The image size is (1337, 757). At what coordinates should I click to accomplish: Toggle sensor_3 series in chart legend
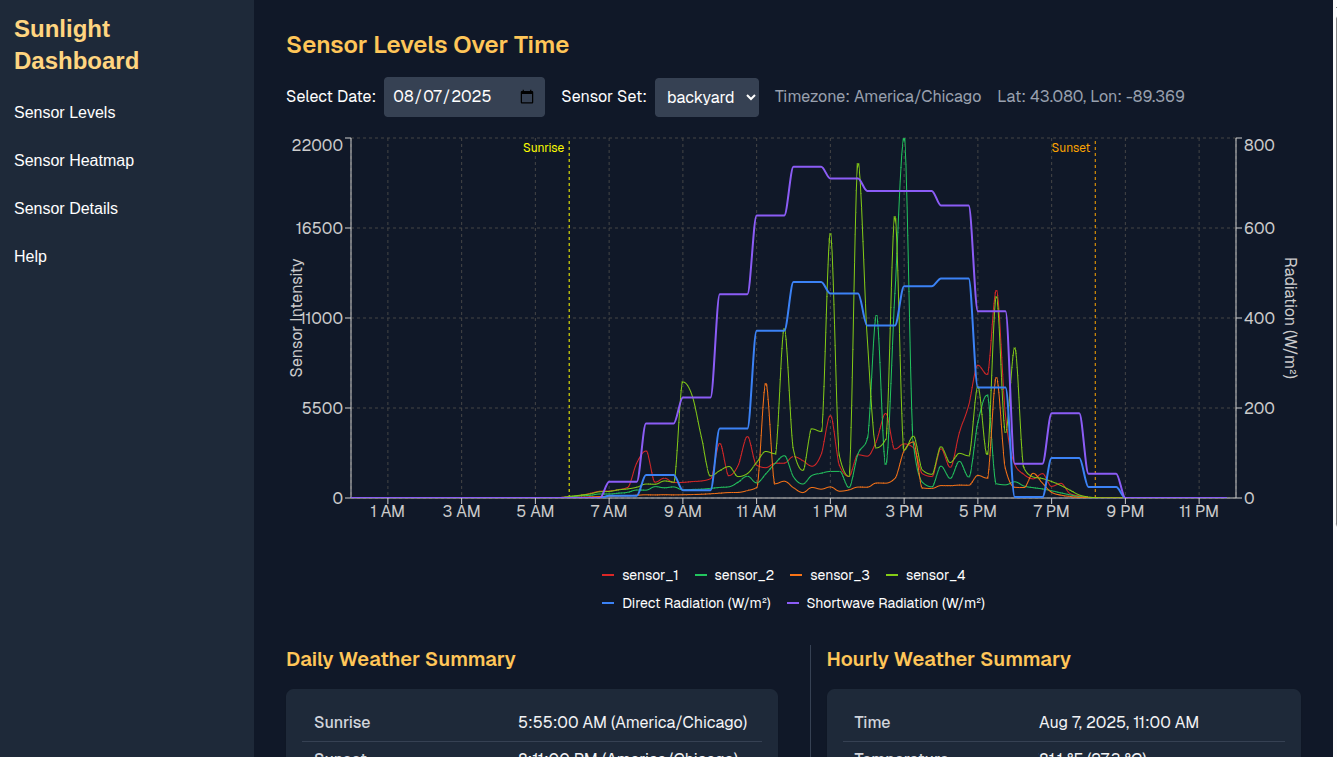coord(829,576)
